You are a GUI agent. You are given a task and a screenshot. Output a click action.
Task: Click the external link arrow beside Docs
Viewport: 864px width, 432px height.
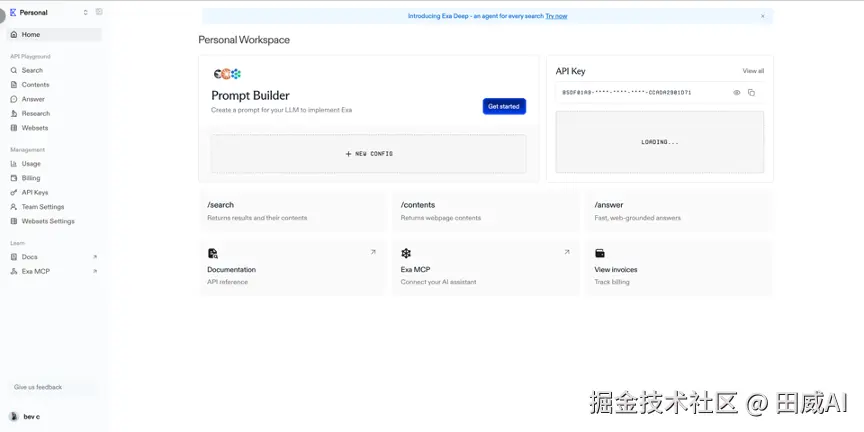tap(95, 257)
